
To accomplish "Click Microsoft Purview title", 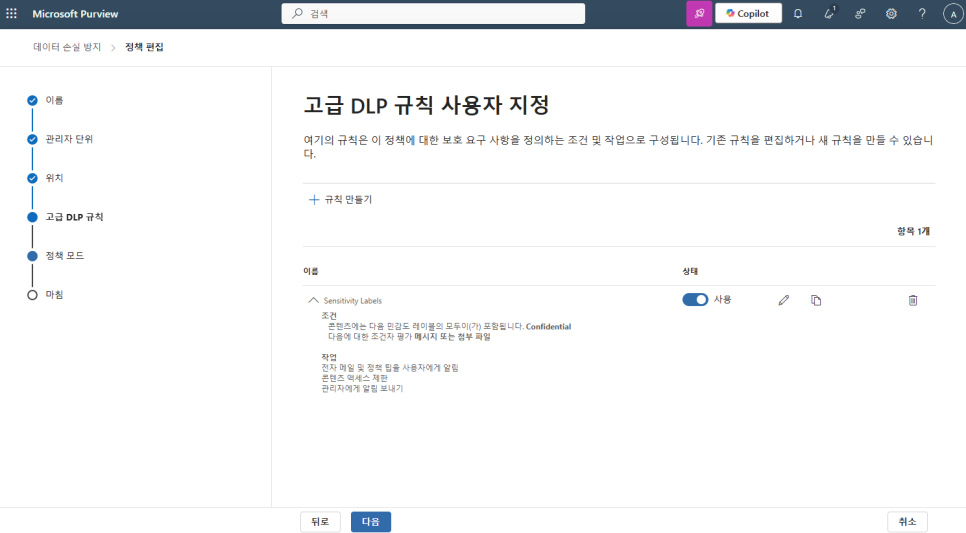I will 75,14.
